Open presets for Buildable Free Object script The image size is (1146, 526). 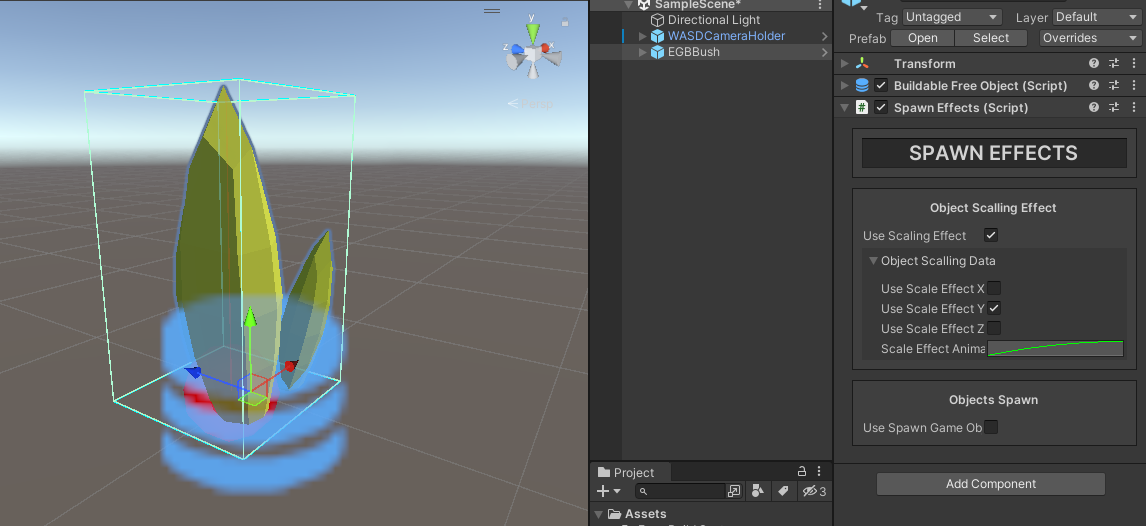1114,85
